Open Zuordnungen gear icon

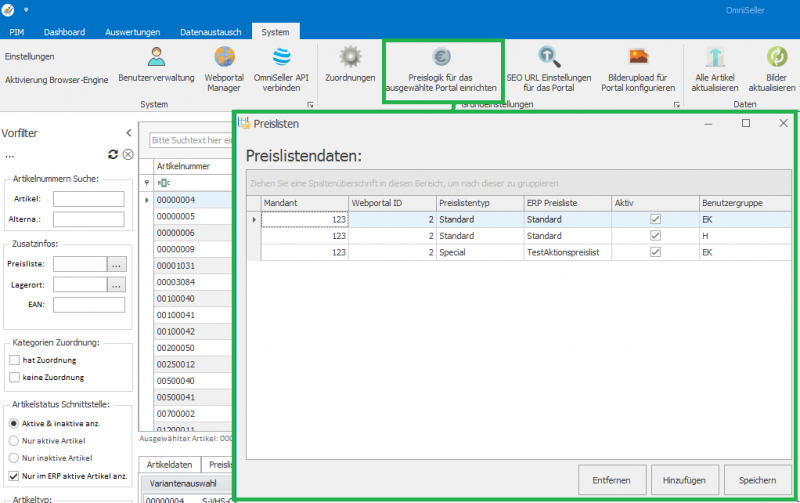pyautogui.click(x=350, y=58)
